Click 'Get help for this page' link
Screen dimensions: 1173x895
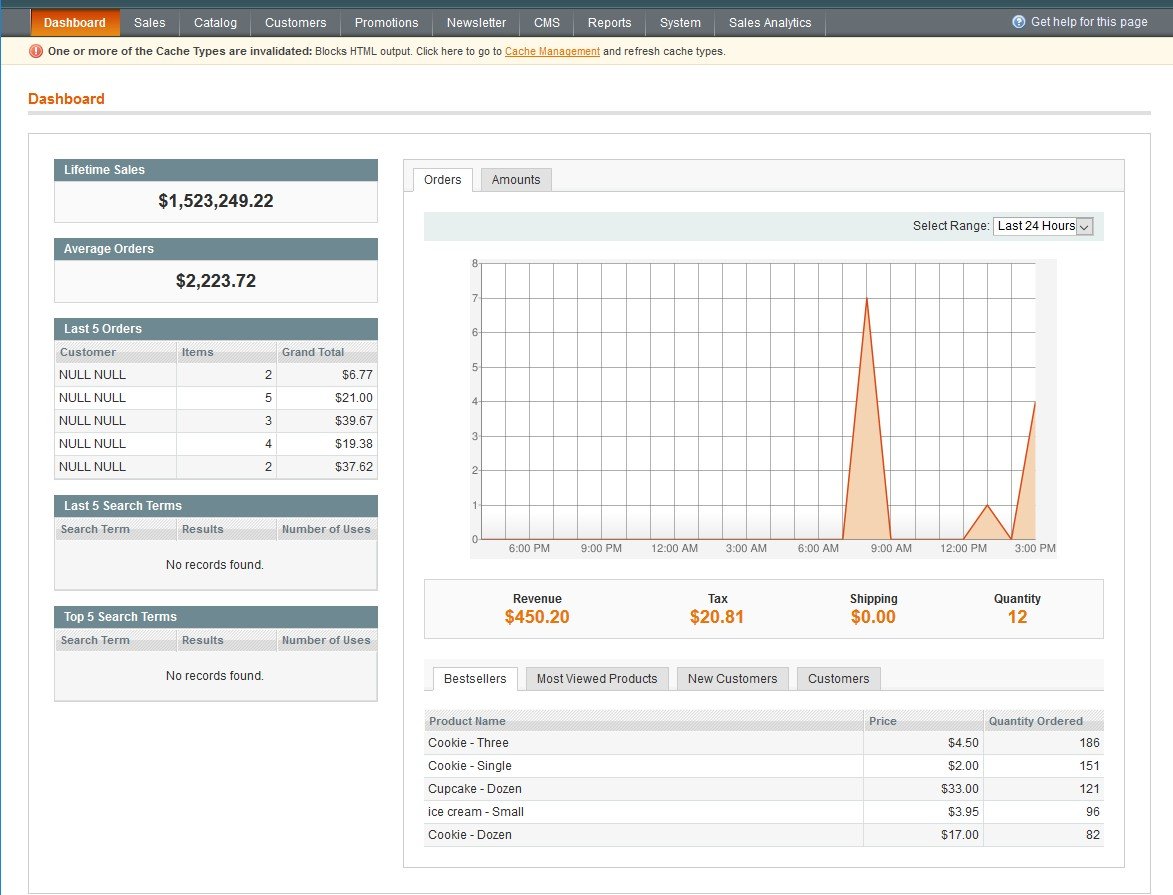coord(1089,22)
